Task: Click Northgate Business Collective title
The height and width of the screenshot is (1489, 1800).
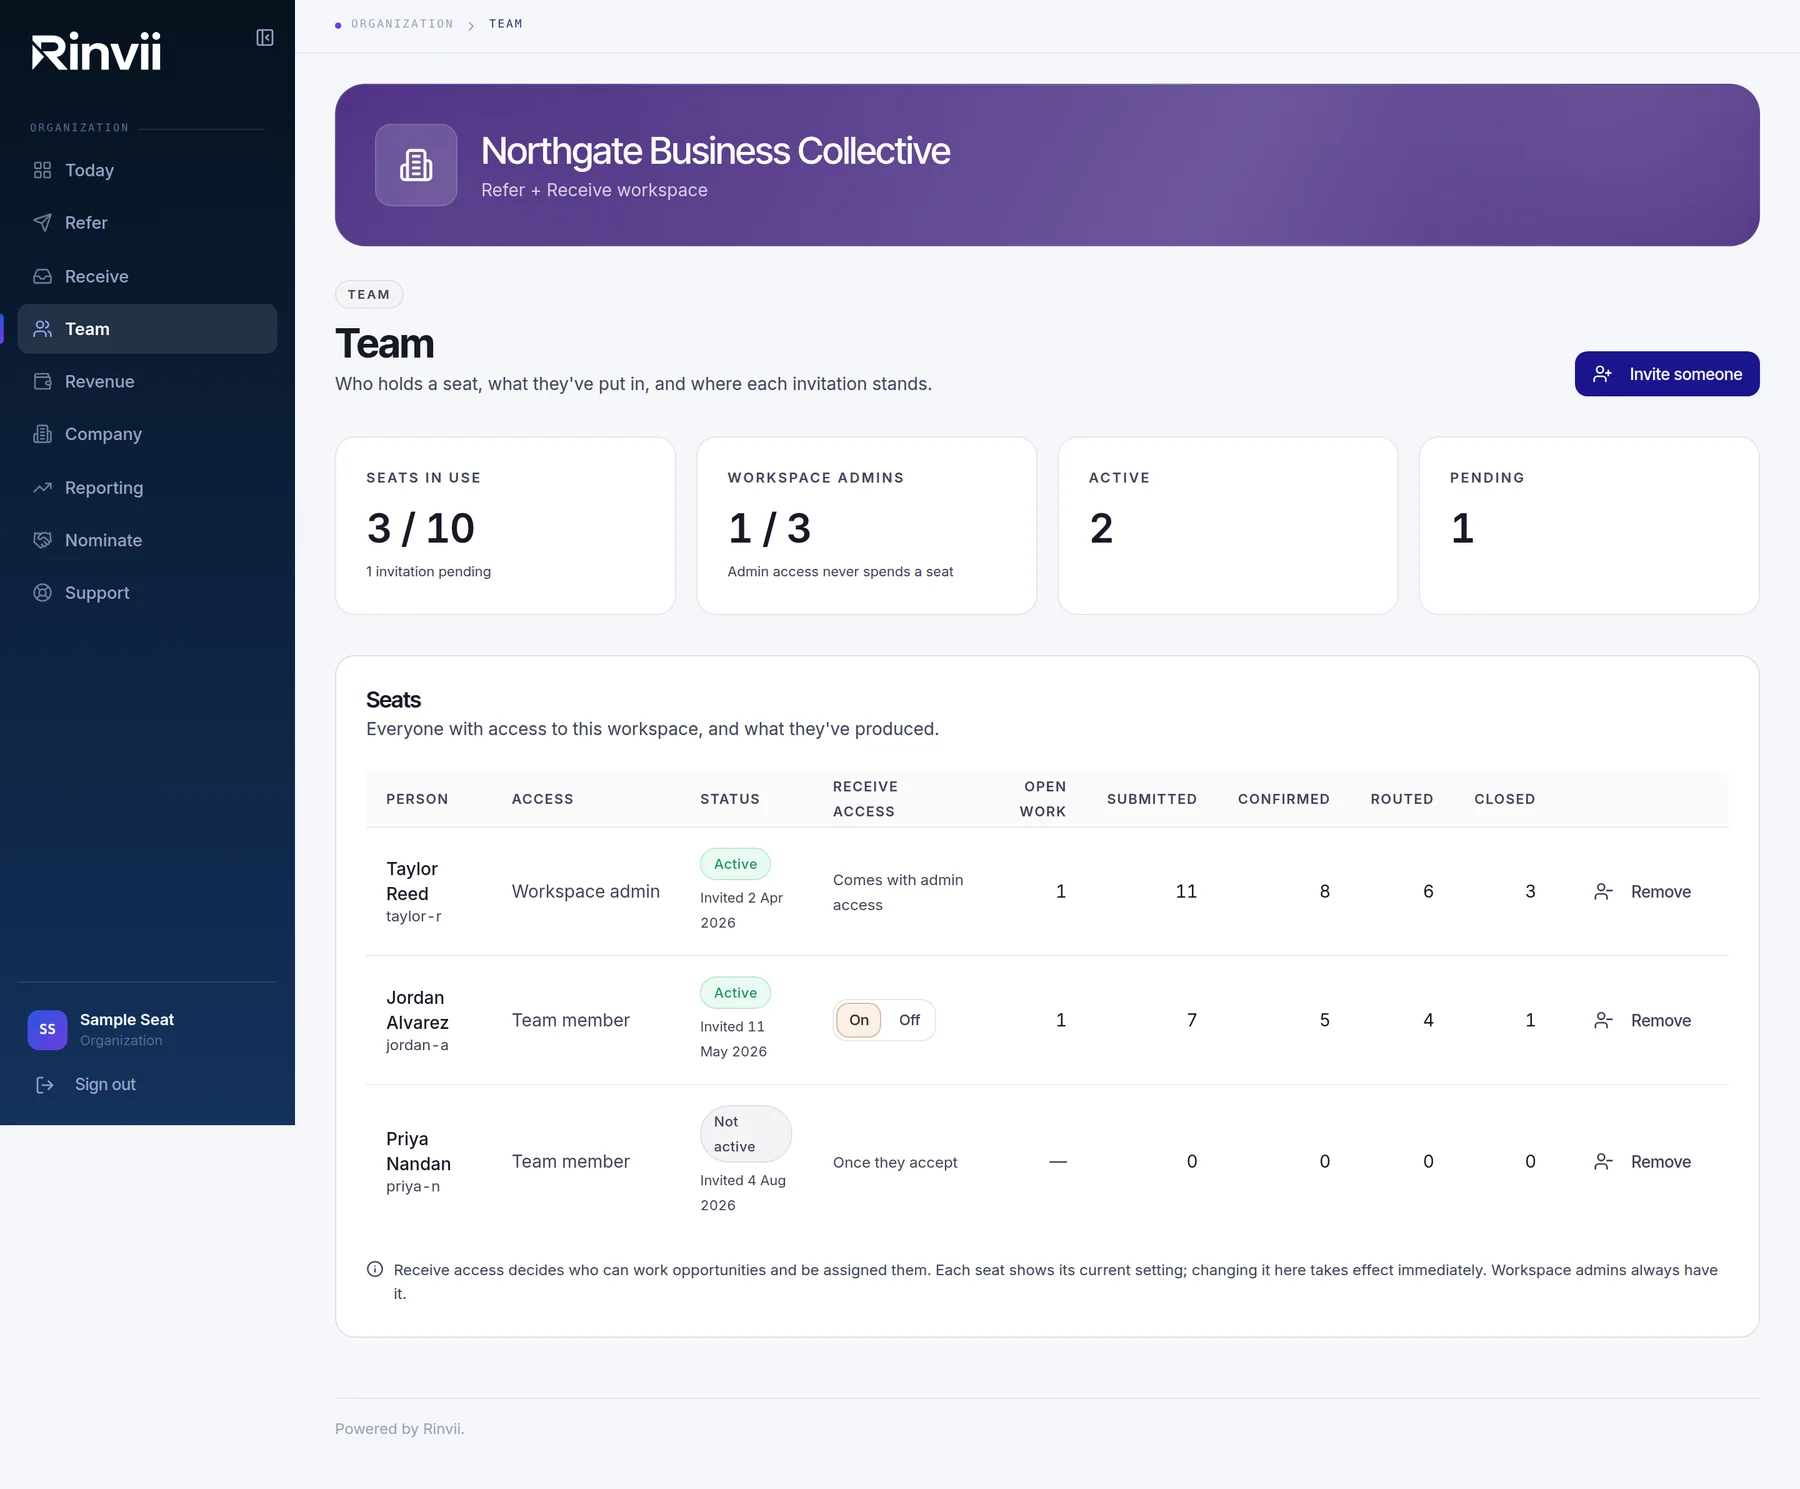Action: click(715, 151)
